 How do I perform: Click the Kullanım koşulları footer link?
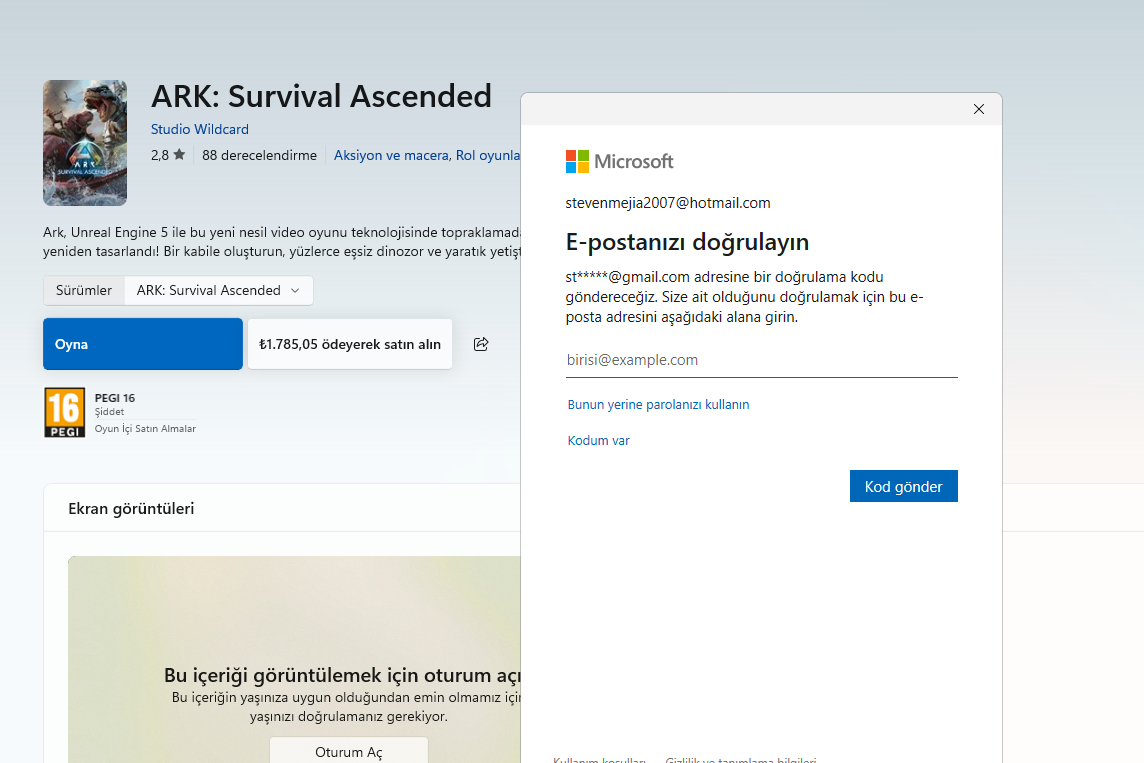[x=599, y=760]
